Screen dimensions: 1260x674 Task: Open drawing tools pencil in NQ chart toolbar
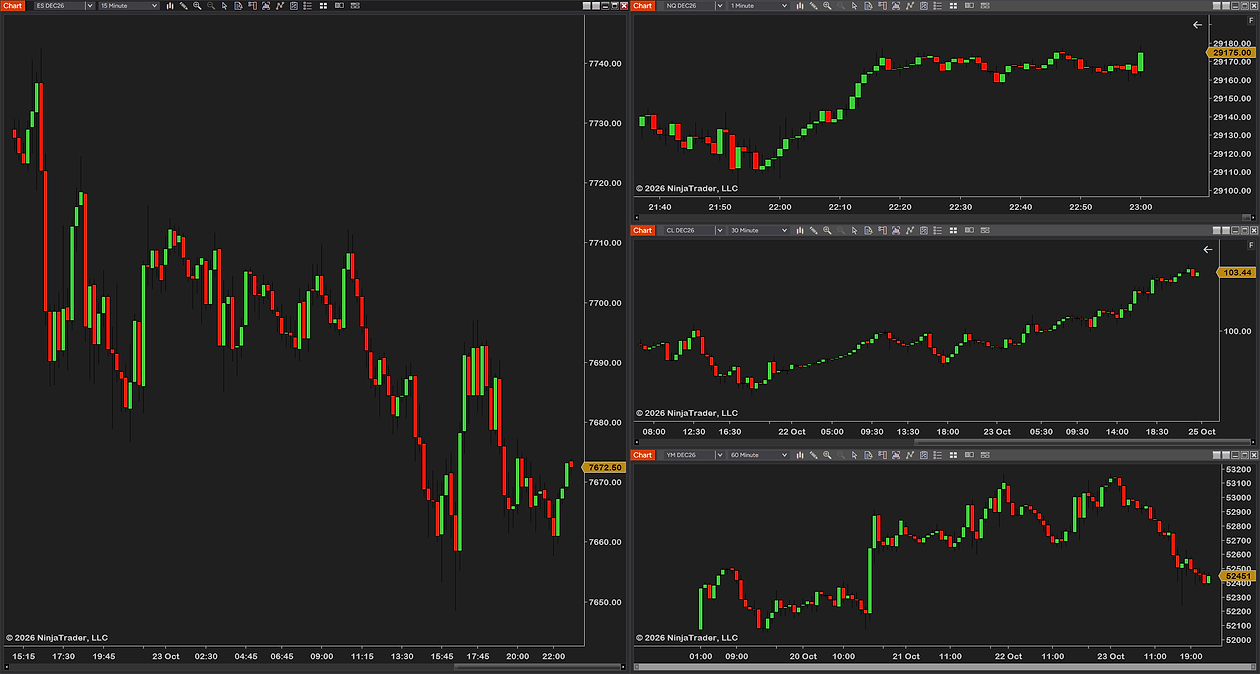click(x=814, y=6)
